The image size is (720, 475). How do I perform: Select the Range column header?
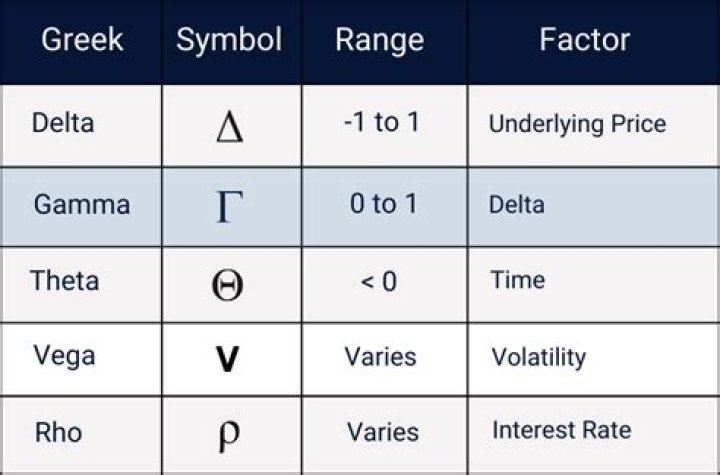click(x=380, y=41)
